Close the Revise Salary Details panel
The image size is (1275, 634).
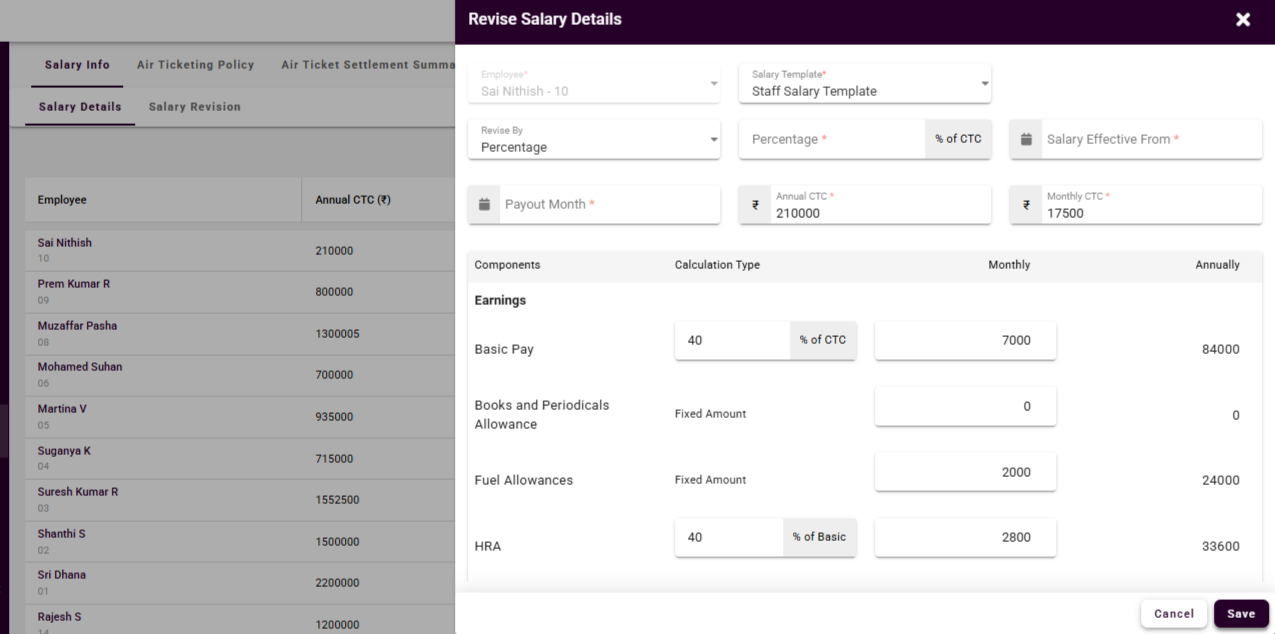click(1243, 20)
